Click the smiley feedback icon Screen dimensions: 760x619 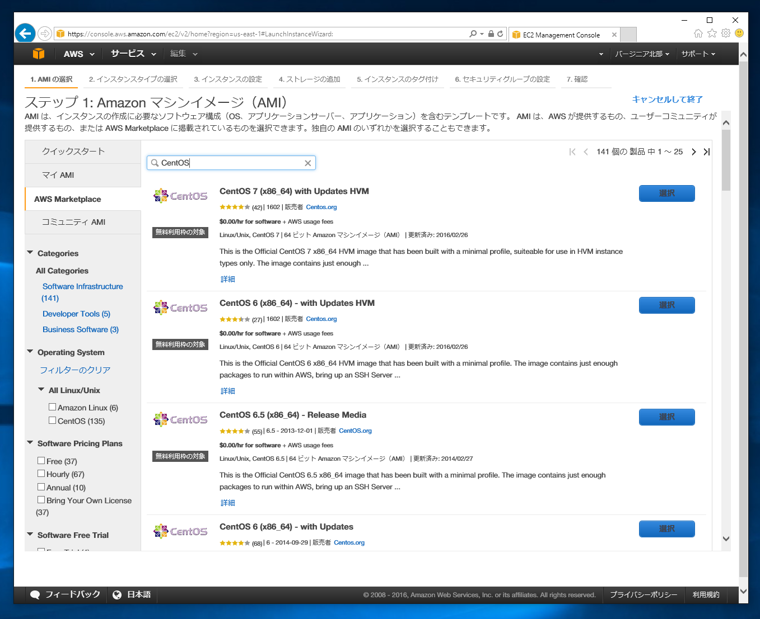(x=739, y=33)
